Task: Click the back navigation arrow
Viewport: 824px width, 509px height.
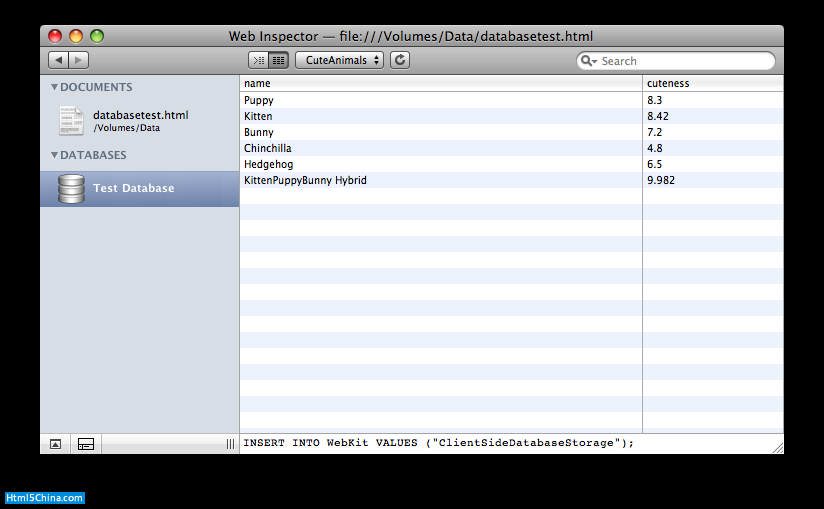Action: (x=58, y=61)
